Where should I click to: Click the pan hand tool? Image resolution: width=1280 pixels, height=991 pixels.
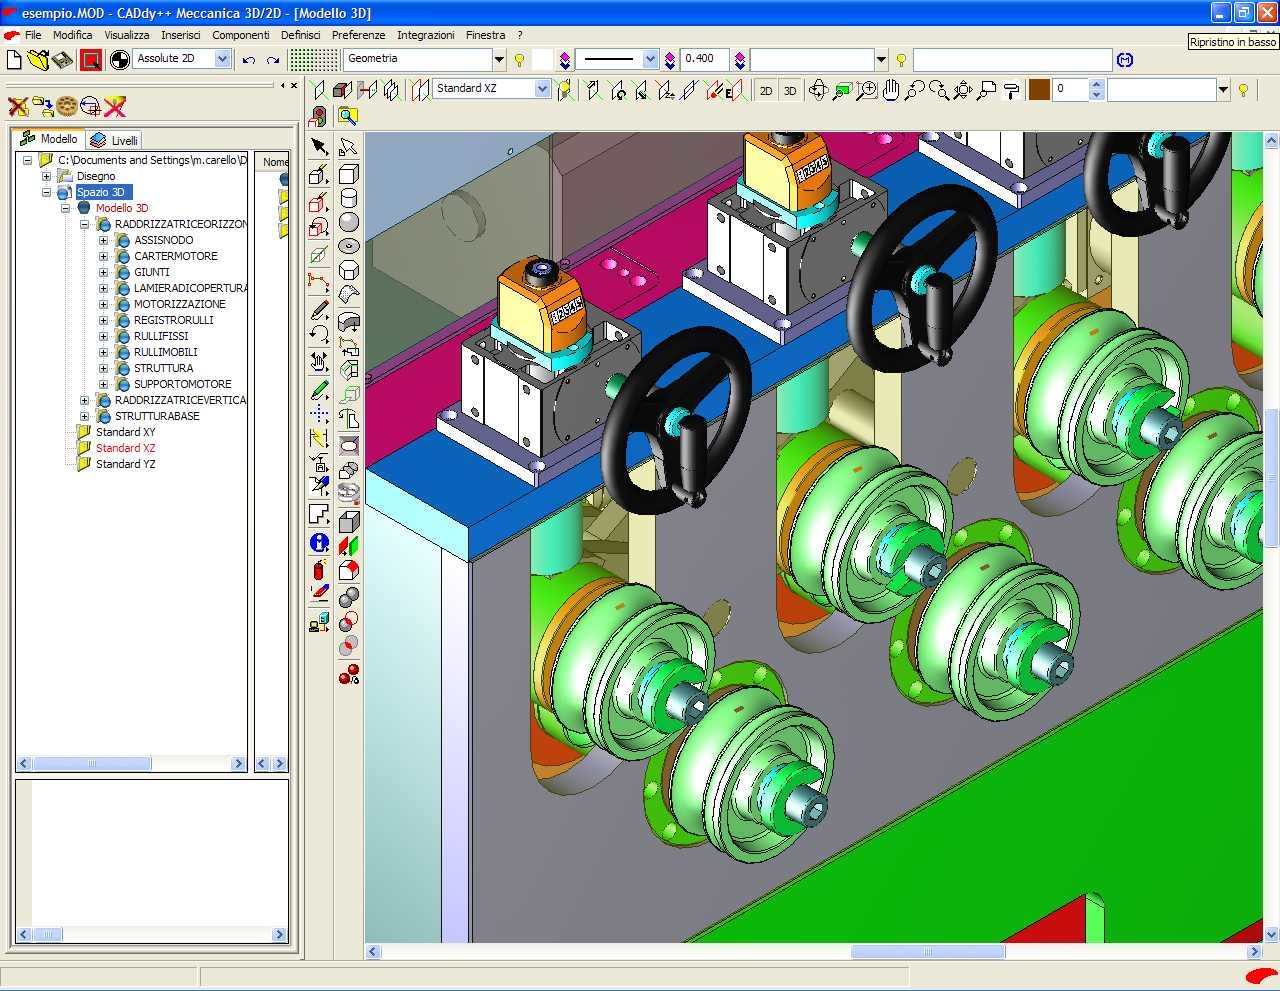click(891, 90)
